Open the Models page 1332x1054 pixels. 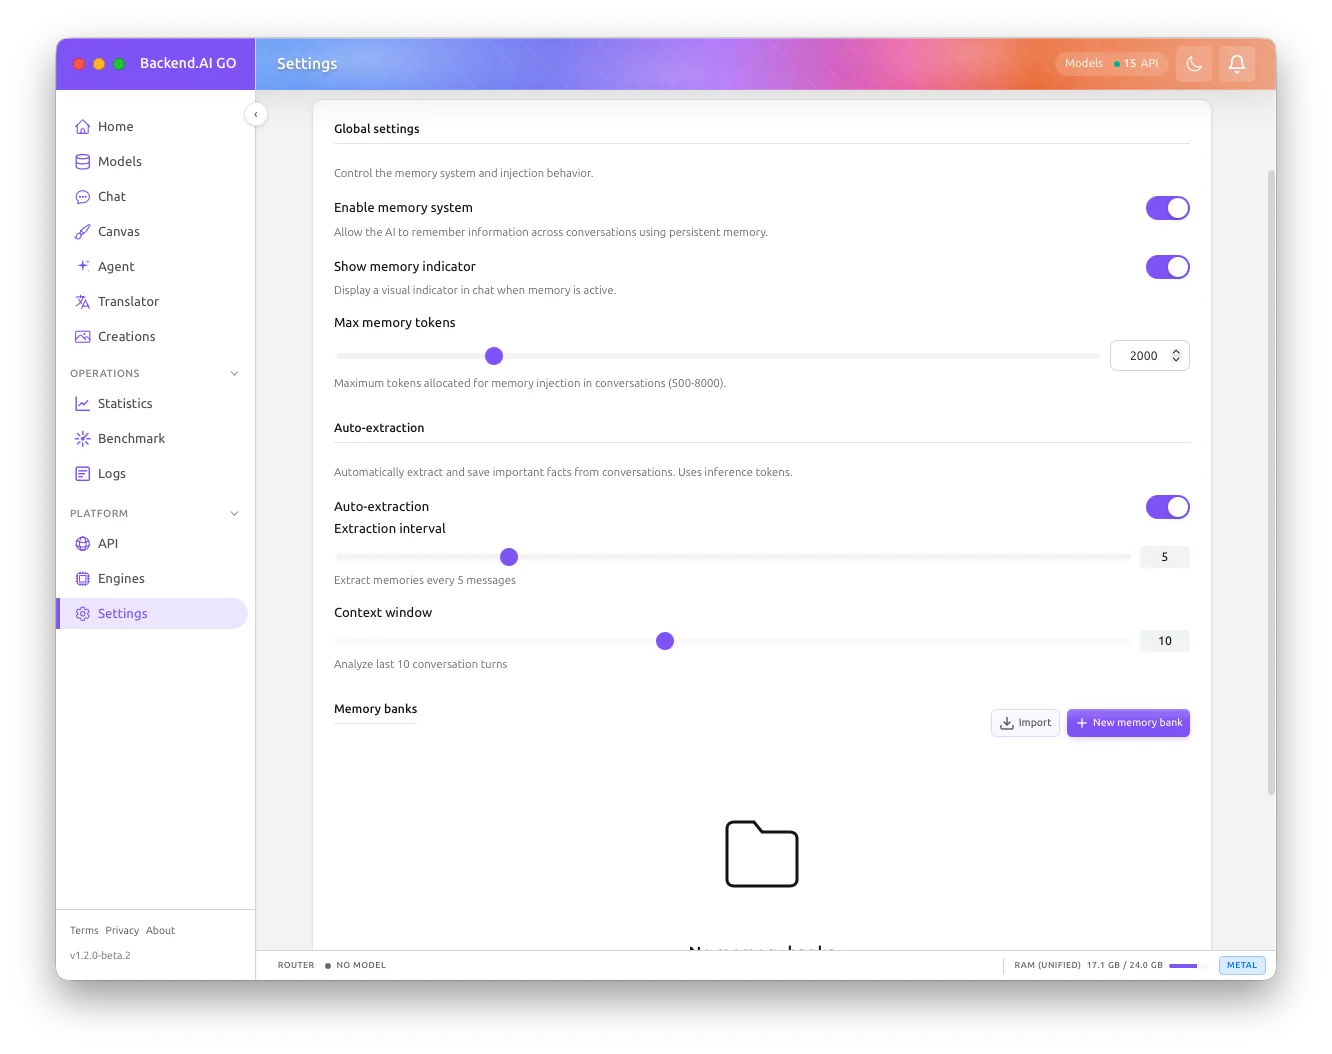point(120,161)
